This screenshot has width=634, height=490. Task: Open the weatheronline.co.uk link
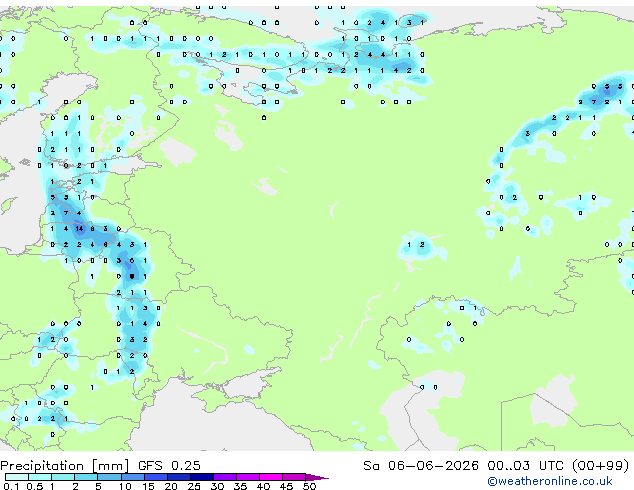tap(550, 481)
